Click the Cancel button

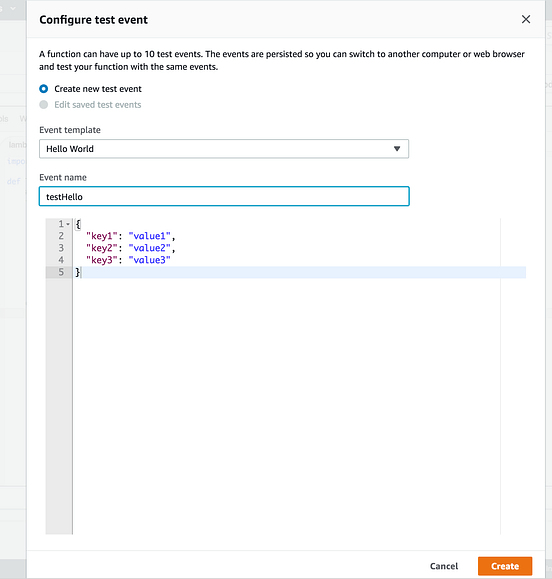[444, 566]
